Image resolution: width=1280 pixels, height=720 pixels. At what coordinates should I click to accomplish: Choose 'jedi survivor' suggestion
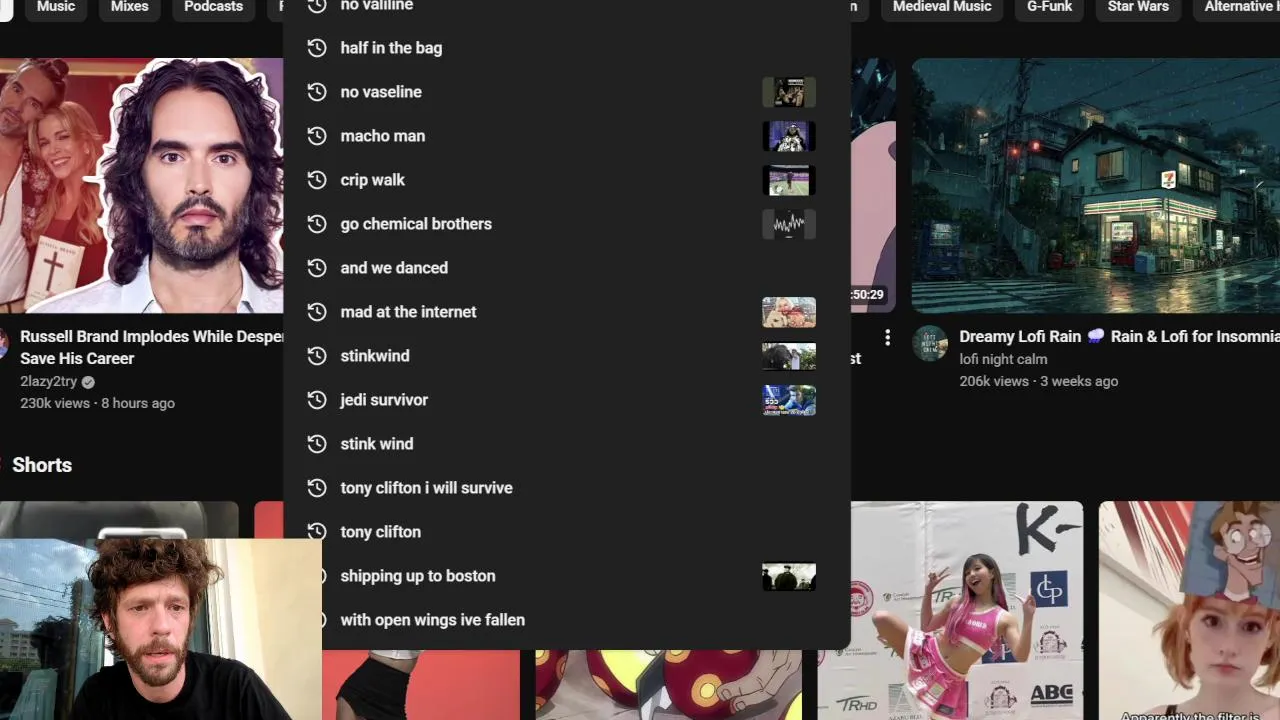pos(567,400)
